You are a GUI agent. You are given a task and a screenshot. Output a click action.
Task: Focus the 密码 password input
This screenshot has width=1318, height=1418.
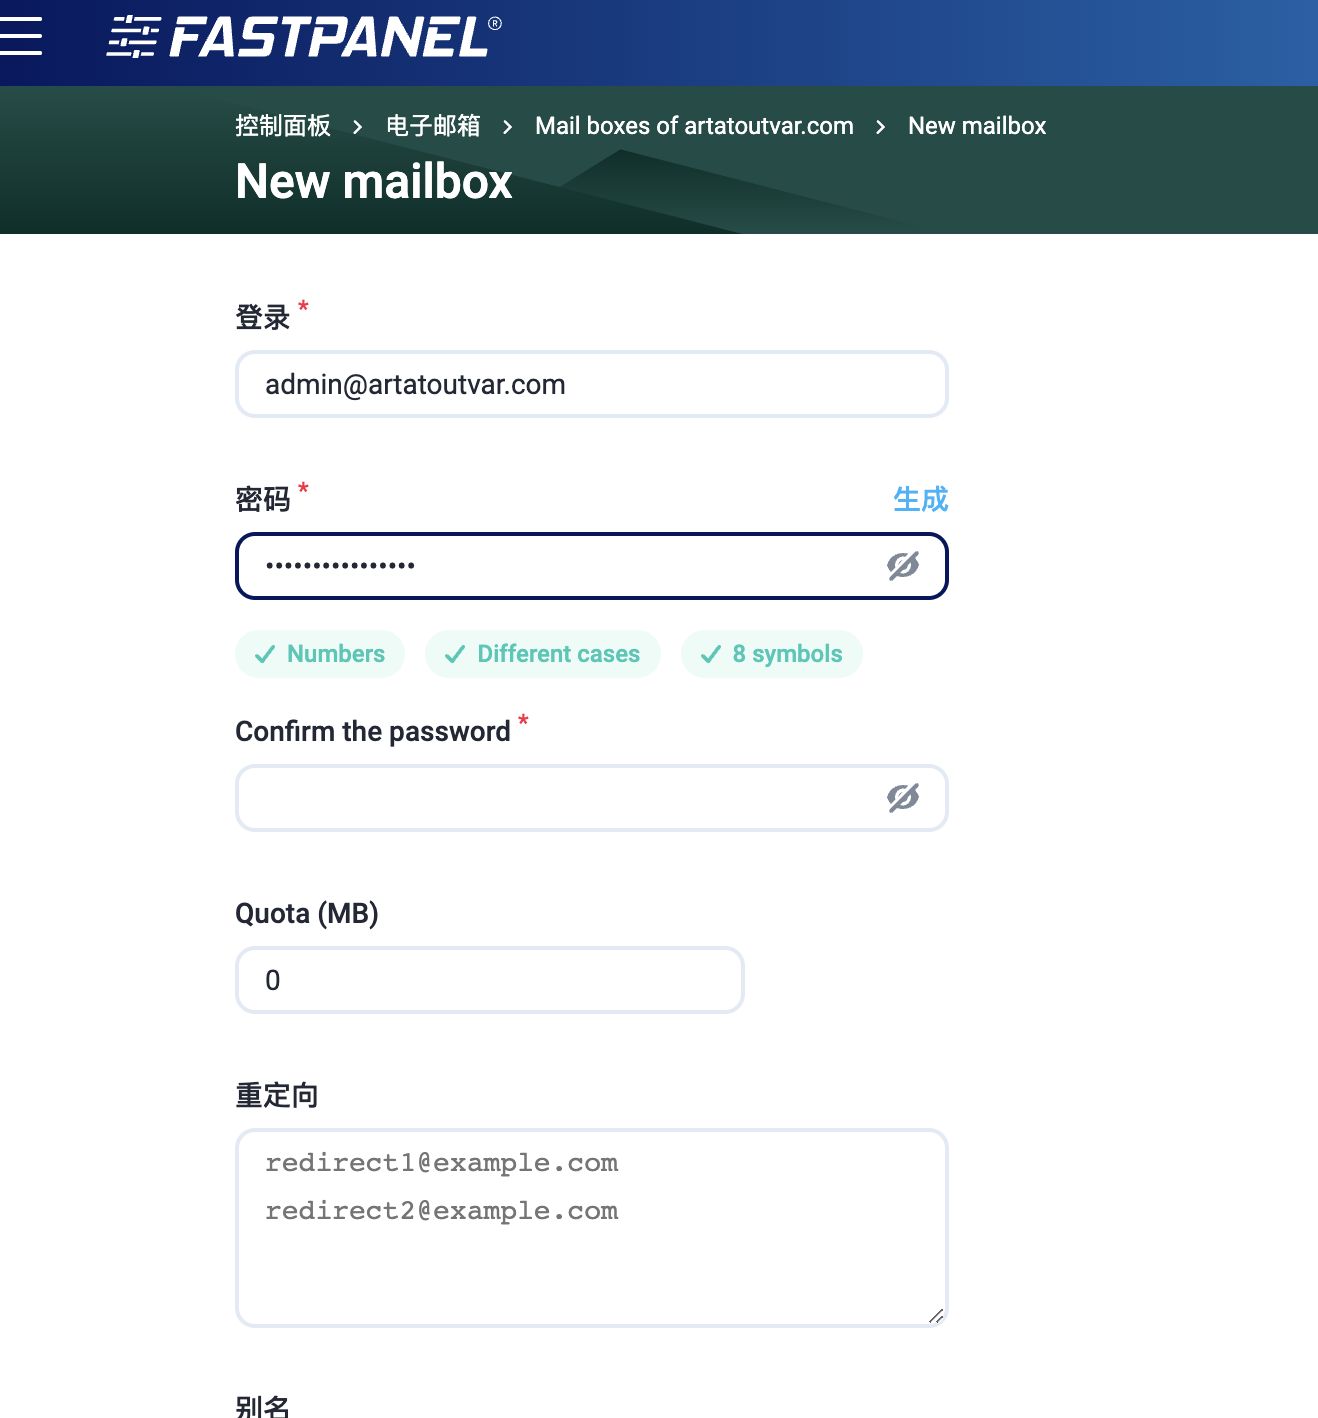[x=550, y=565]
